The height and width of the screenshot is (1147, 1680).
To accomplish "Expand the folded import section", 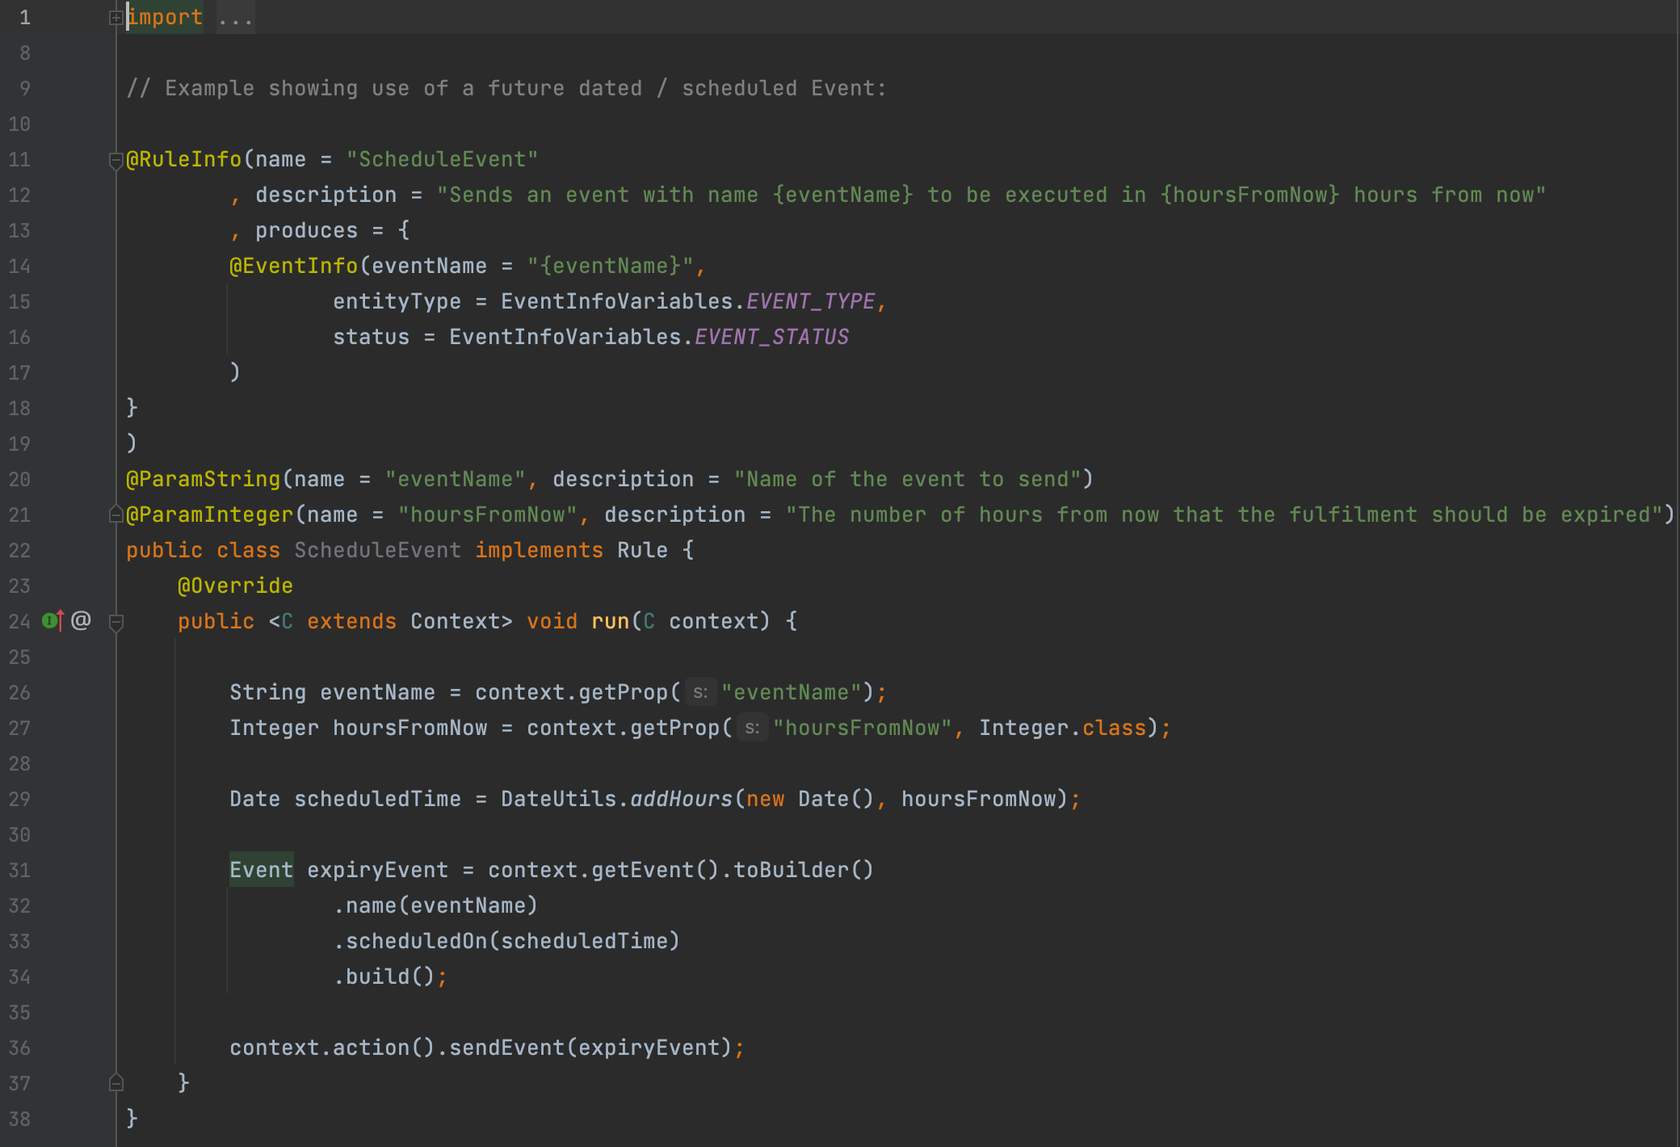I will 116,17.
